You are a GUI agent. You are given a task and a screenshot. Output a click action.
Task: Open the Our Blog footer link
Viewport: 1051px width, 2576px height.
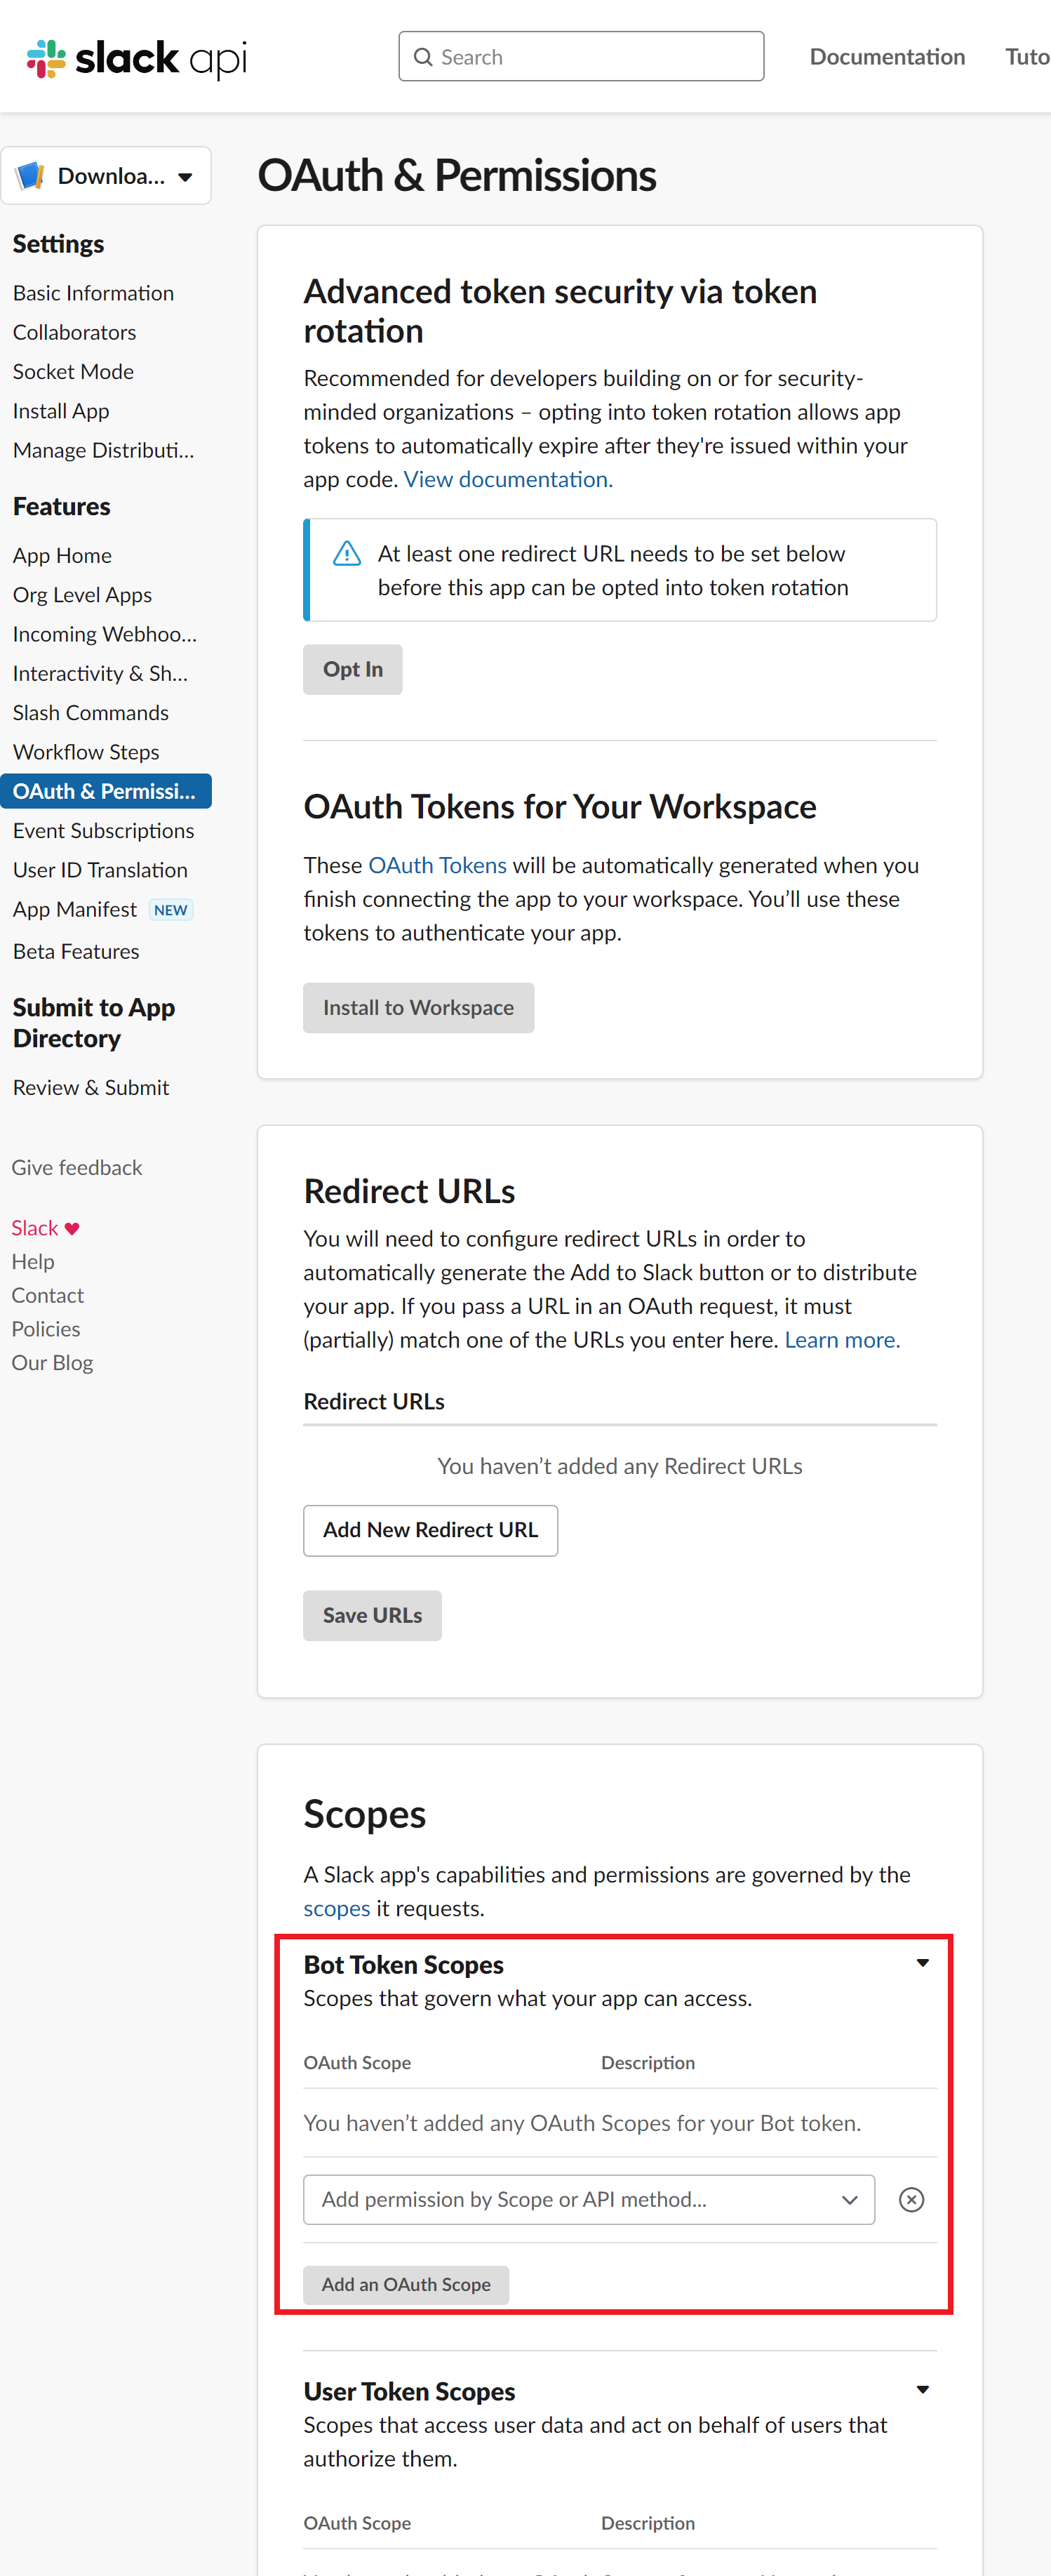(x=52, y=1363)
